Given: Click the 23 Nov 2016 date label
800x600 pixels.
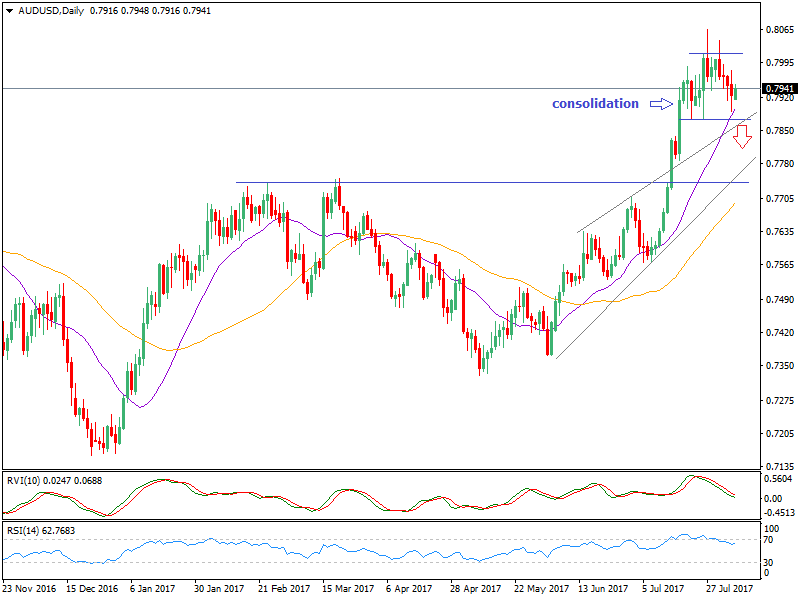Looking at the screenshot, I should point(32,591).
